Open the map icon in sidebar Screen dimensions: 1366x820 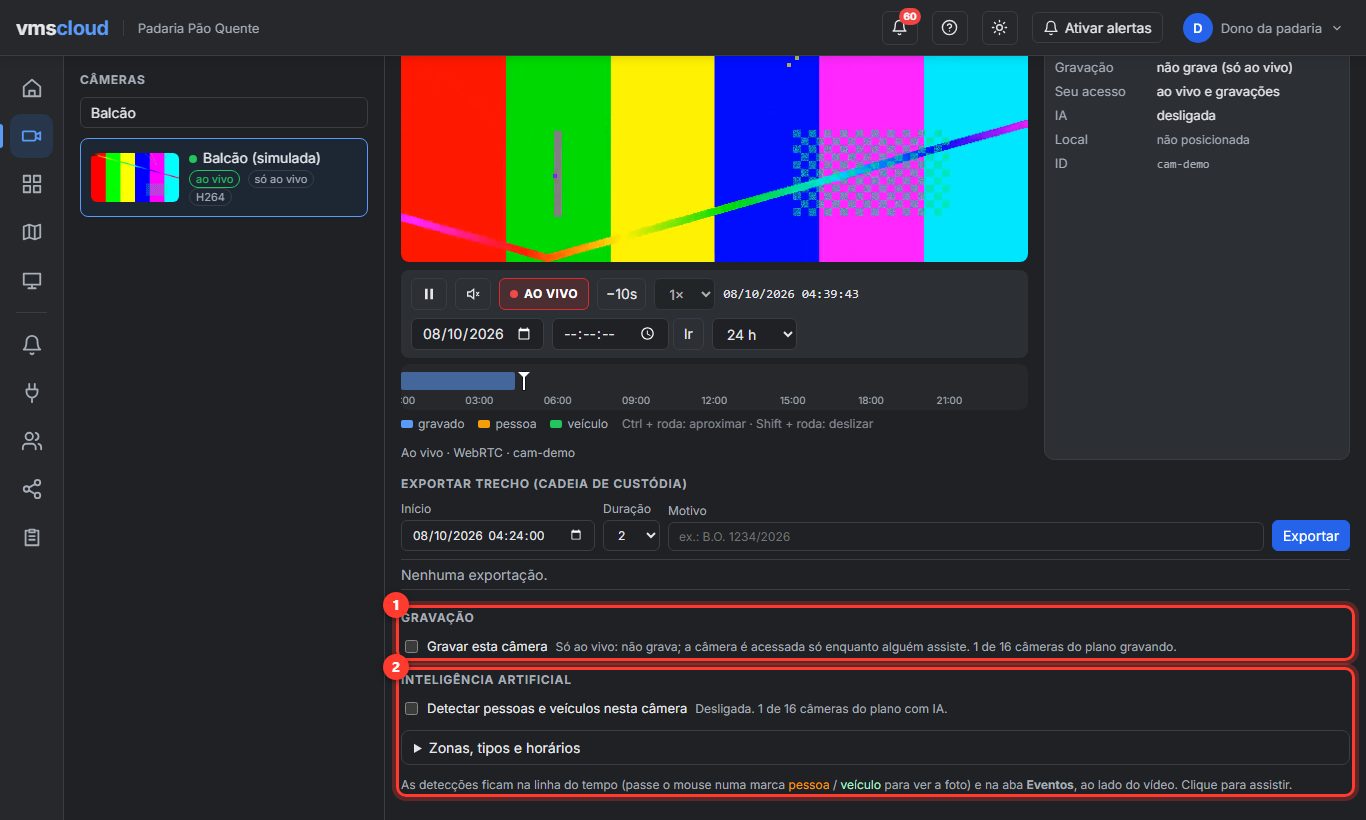pyautogui.click(x=32, y=232)
